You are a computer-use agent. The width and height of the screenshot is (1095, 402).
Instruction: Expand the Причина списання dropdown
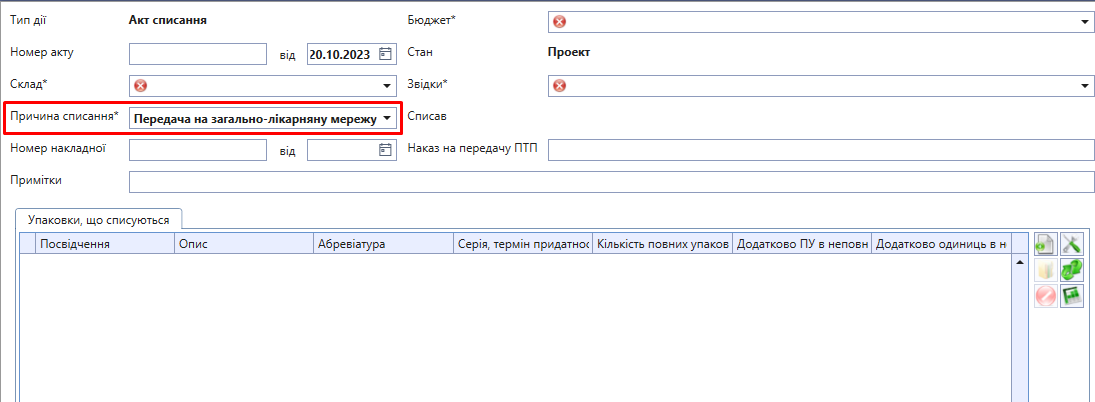387,119
